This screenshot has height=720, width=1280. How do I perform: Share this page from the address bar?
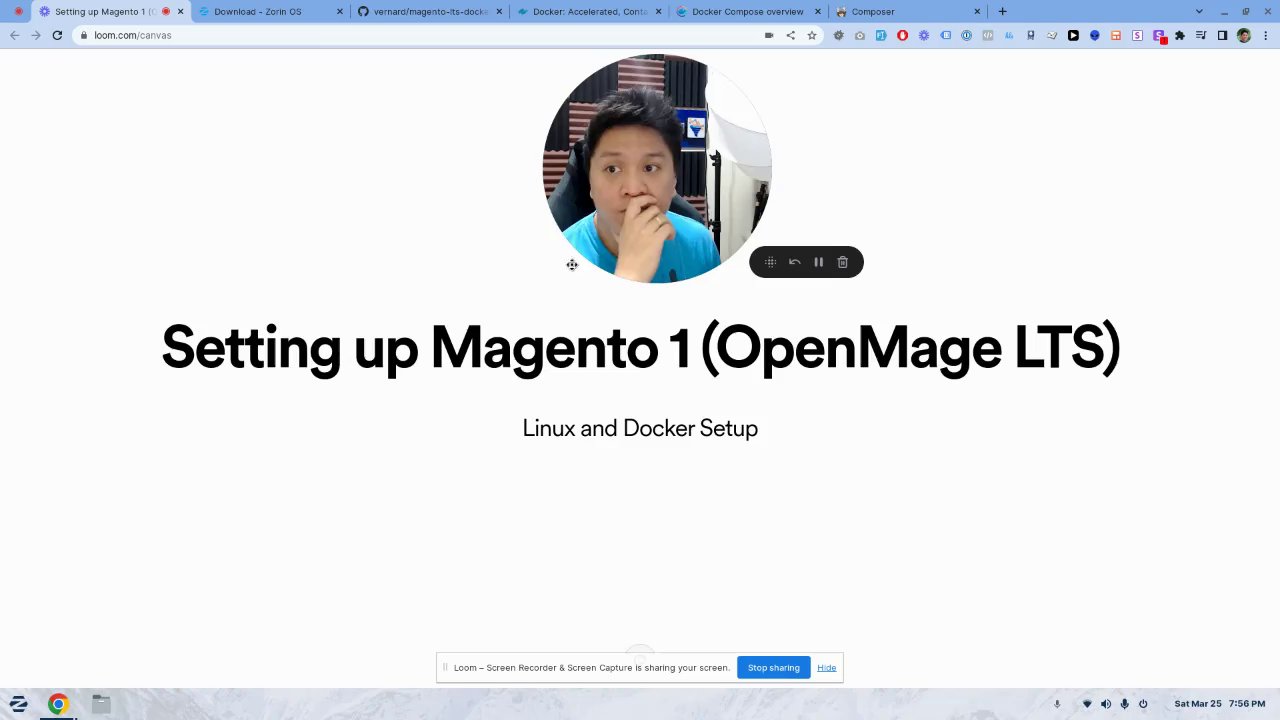pos(790,35)
